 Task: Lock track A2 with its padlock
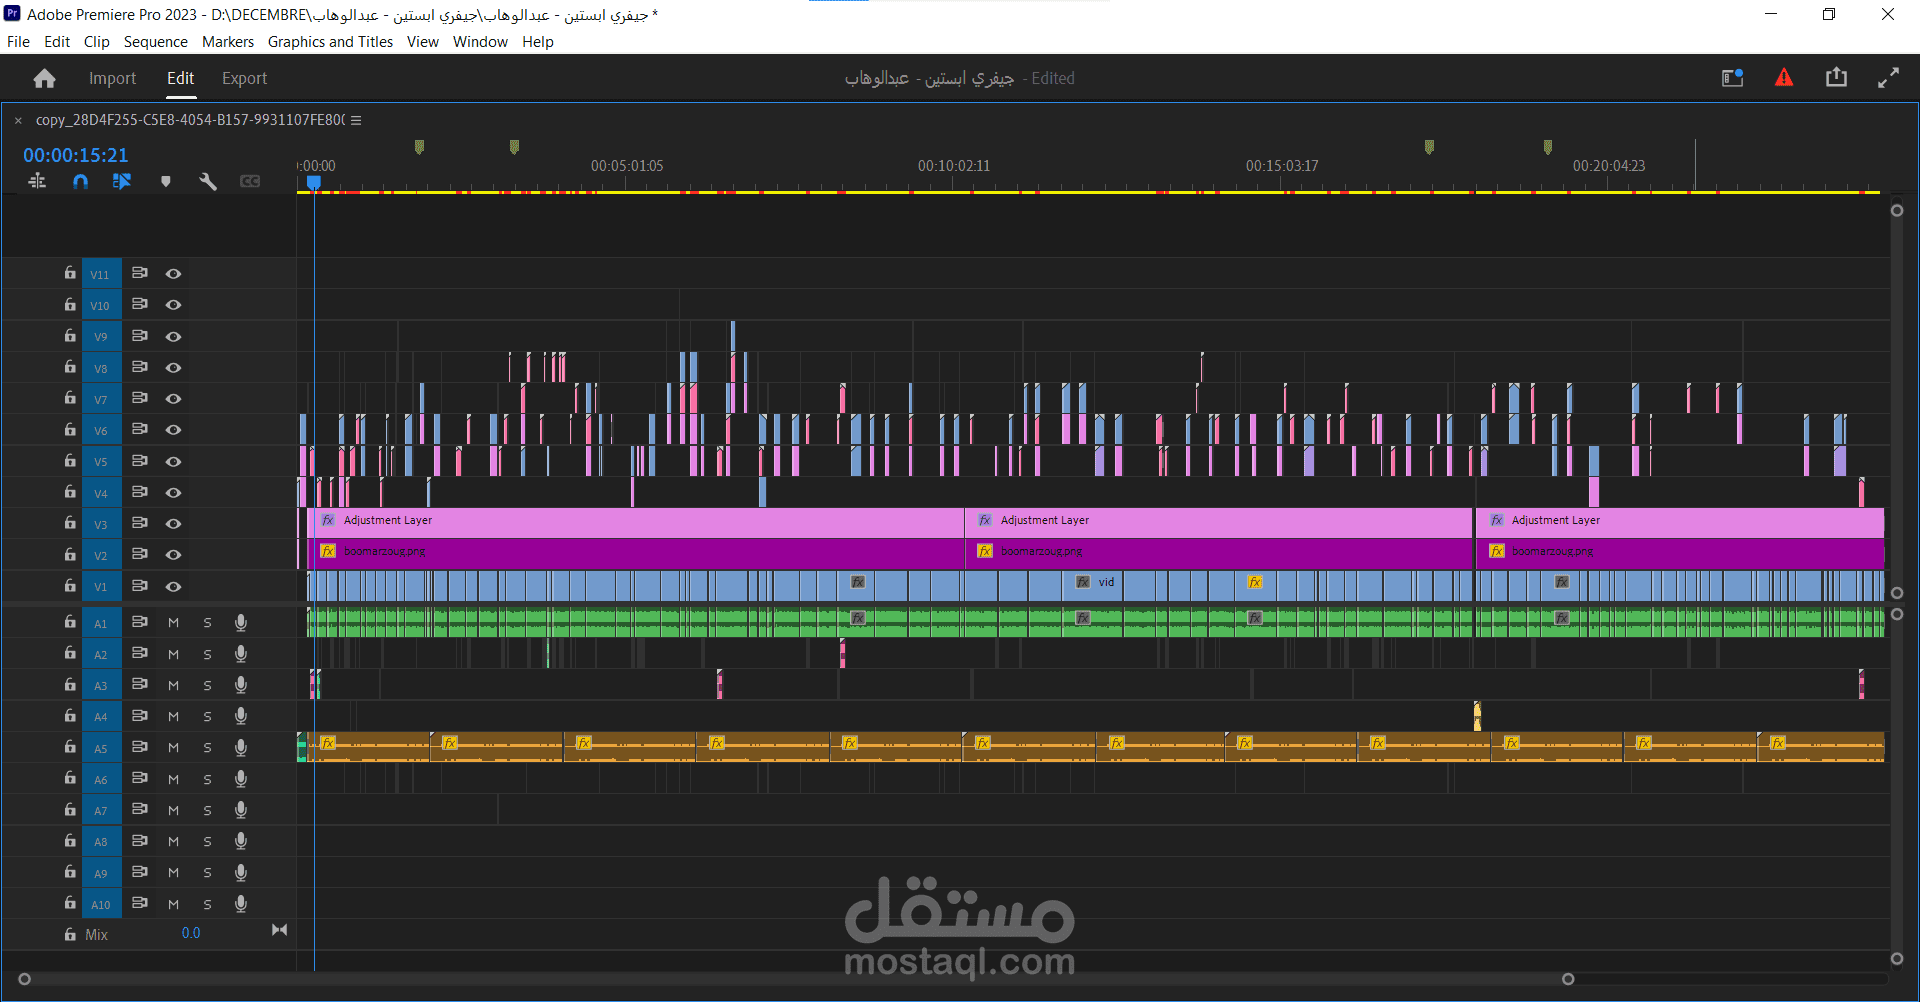(70, 653)
